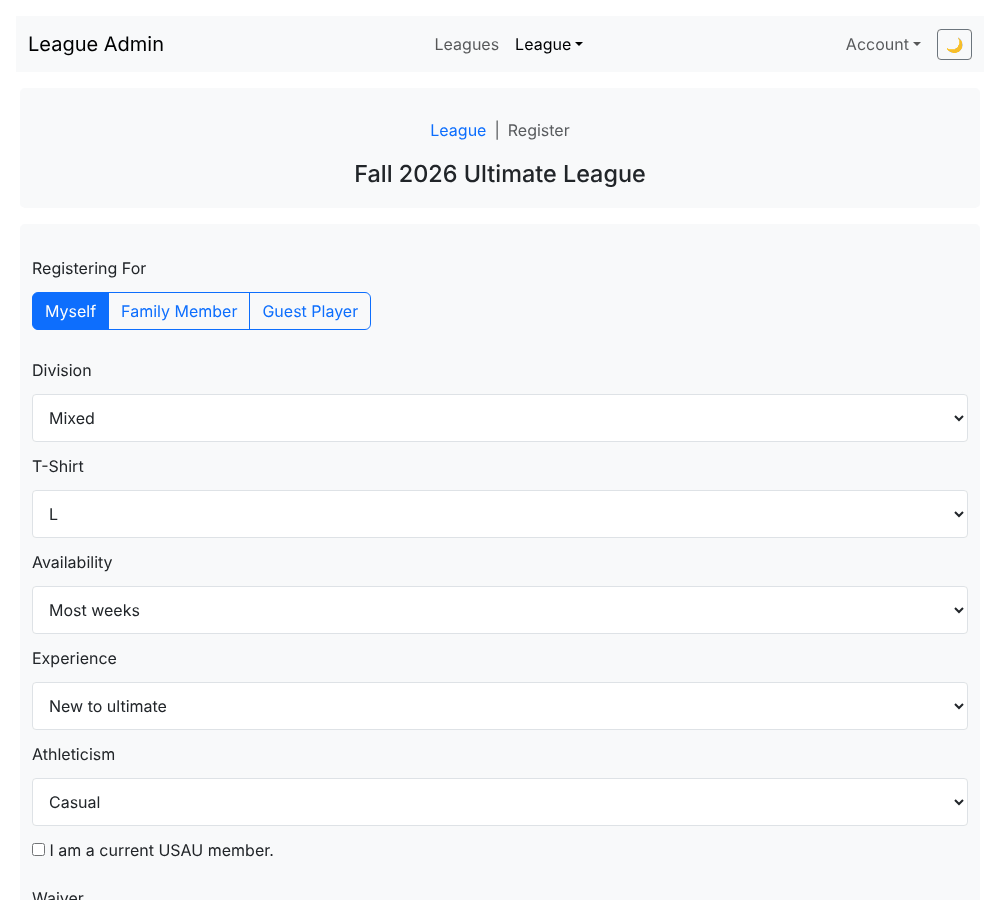
Task: Expand the League nav dropdown
Action: pyautogui.click(x=548, y=45)
